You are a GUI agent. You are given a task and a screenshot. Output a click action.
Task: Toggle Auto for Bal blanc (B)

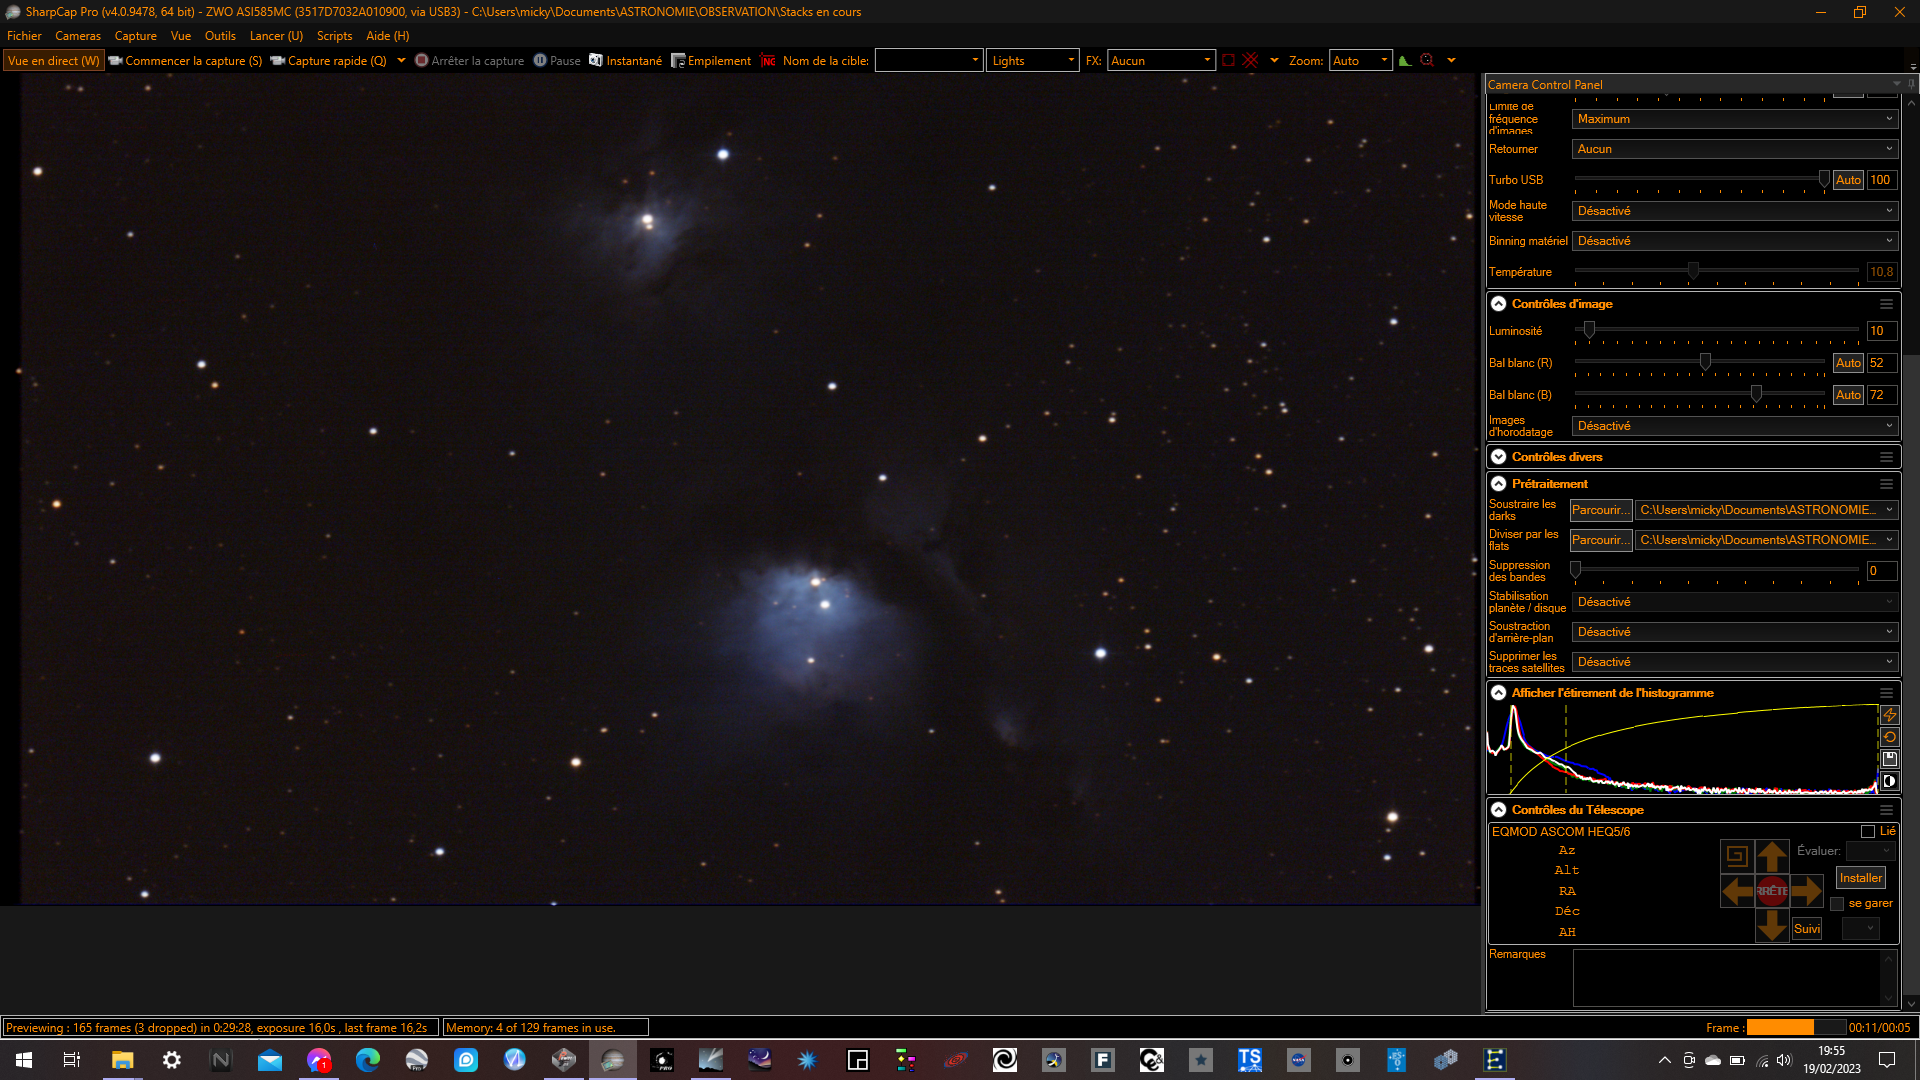click(1848, 395)
